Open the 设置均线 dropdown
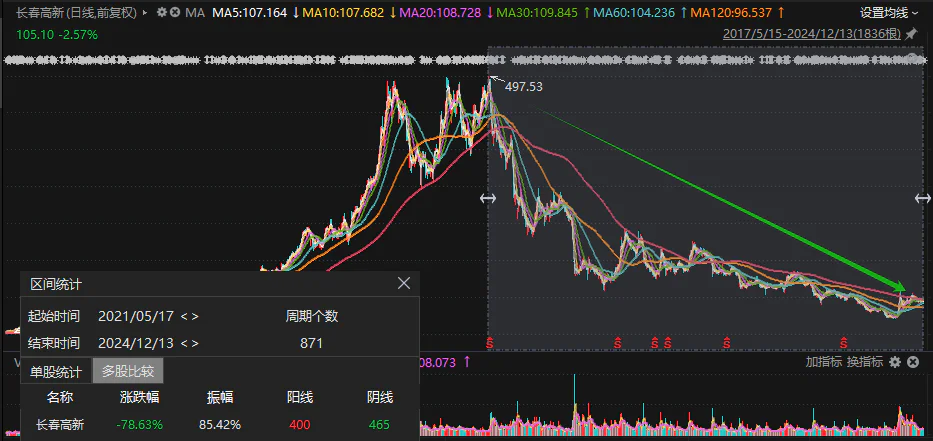 889,13
